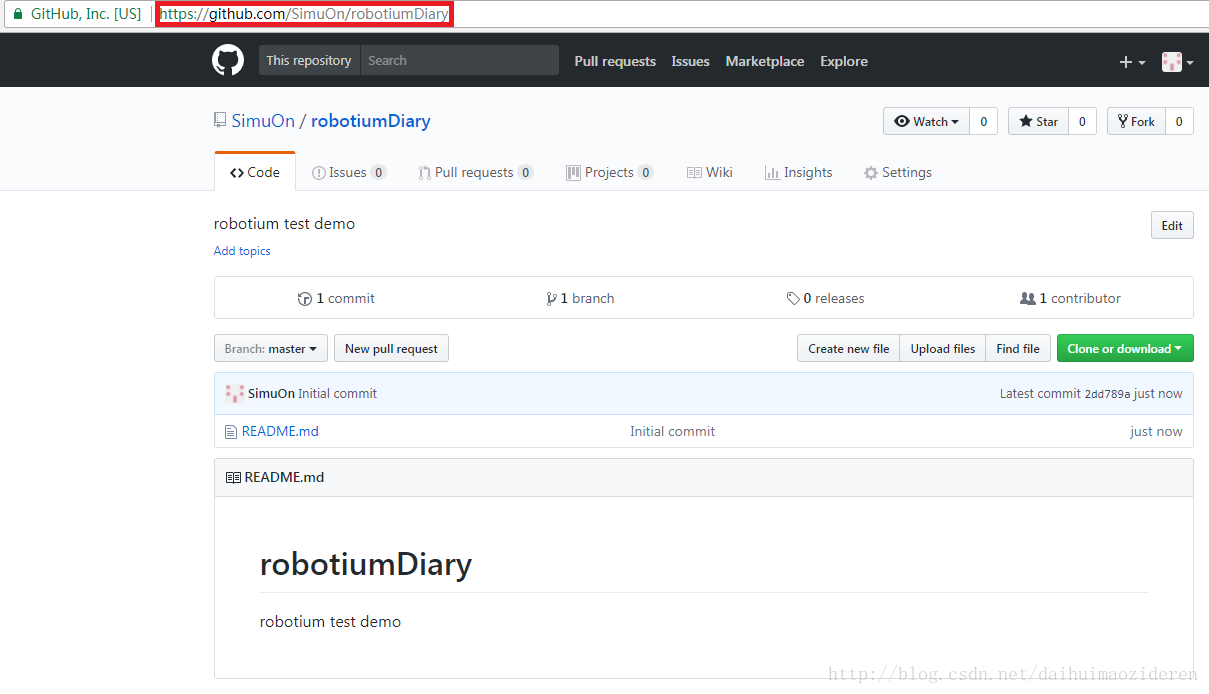
Task: Click the forks count 0
Action: pos(1179,122)
